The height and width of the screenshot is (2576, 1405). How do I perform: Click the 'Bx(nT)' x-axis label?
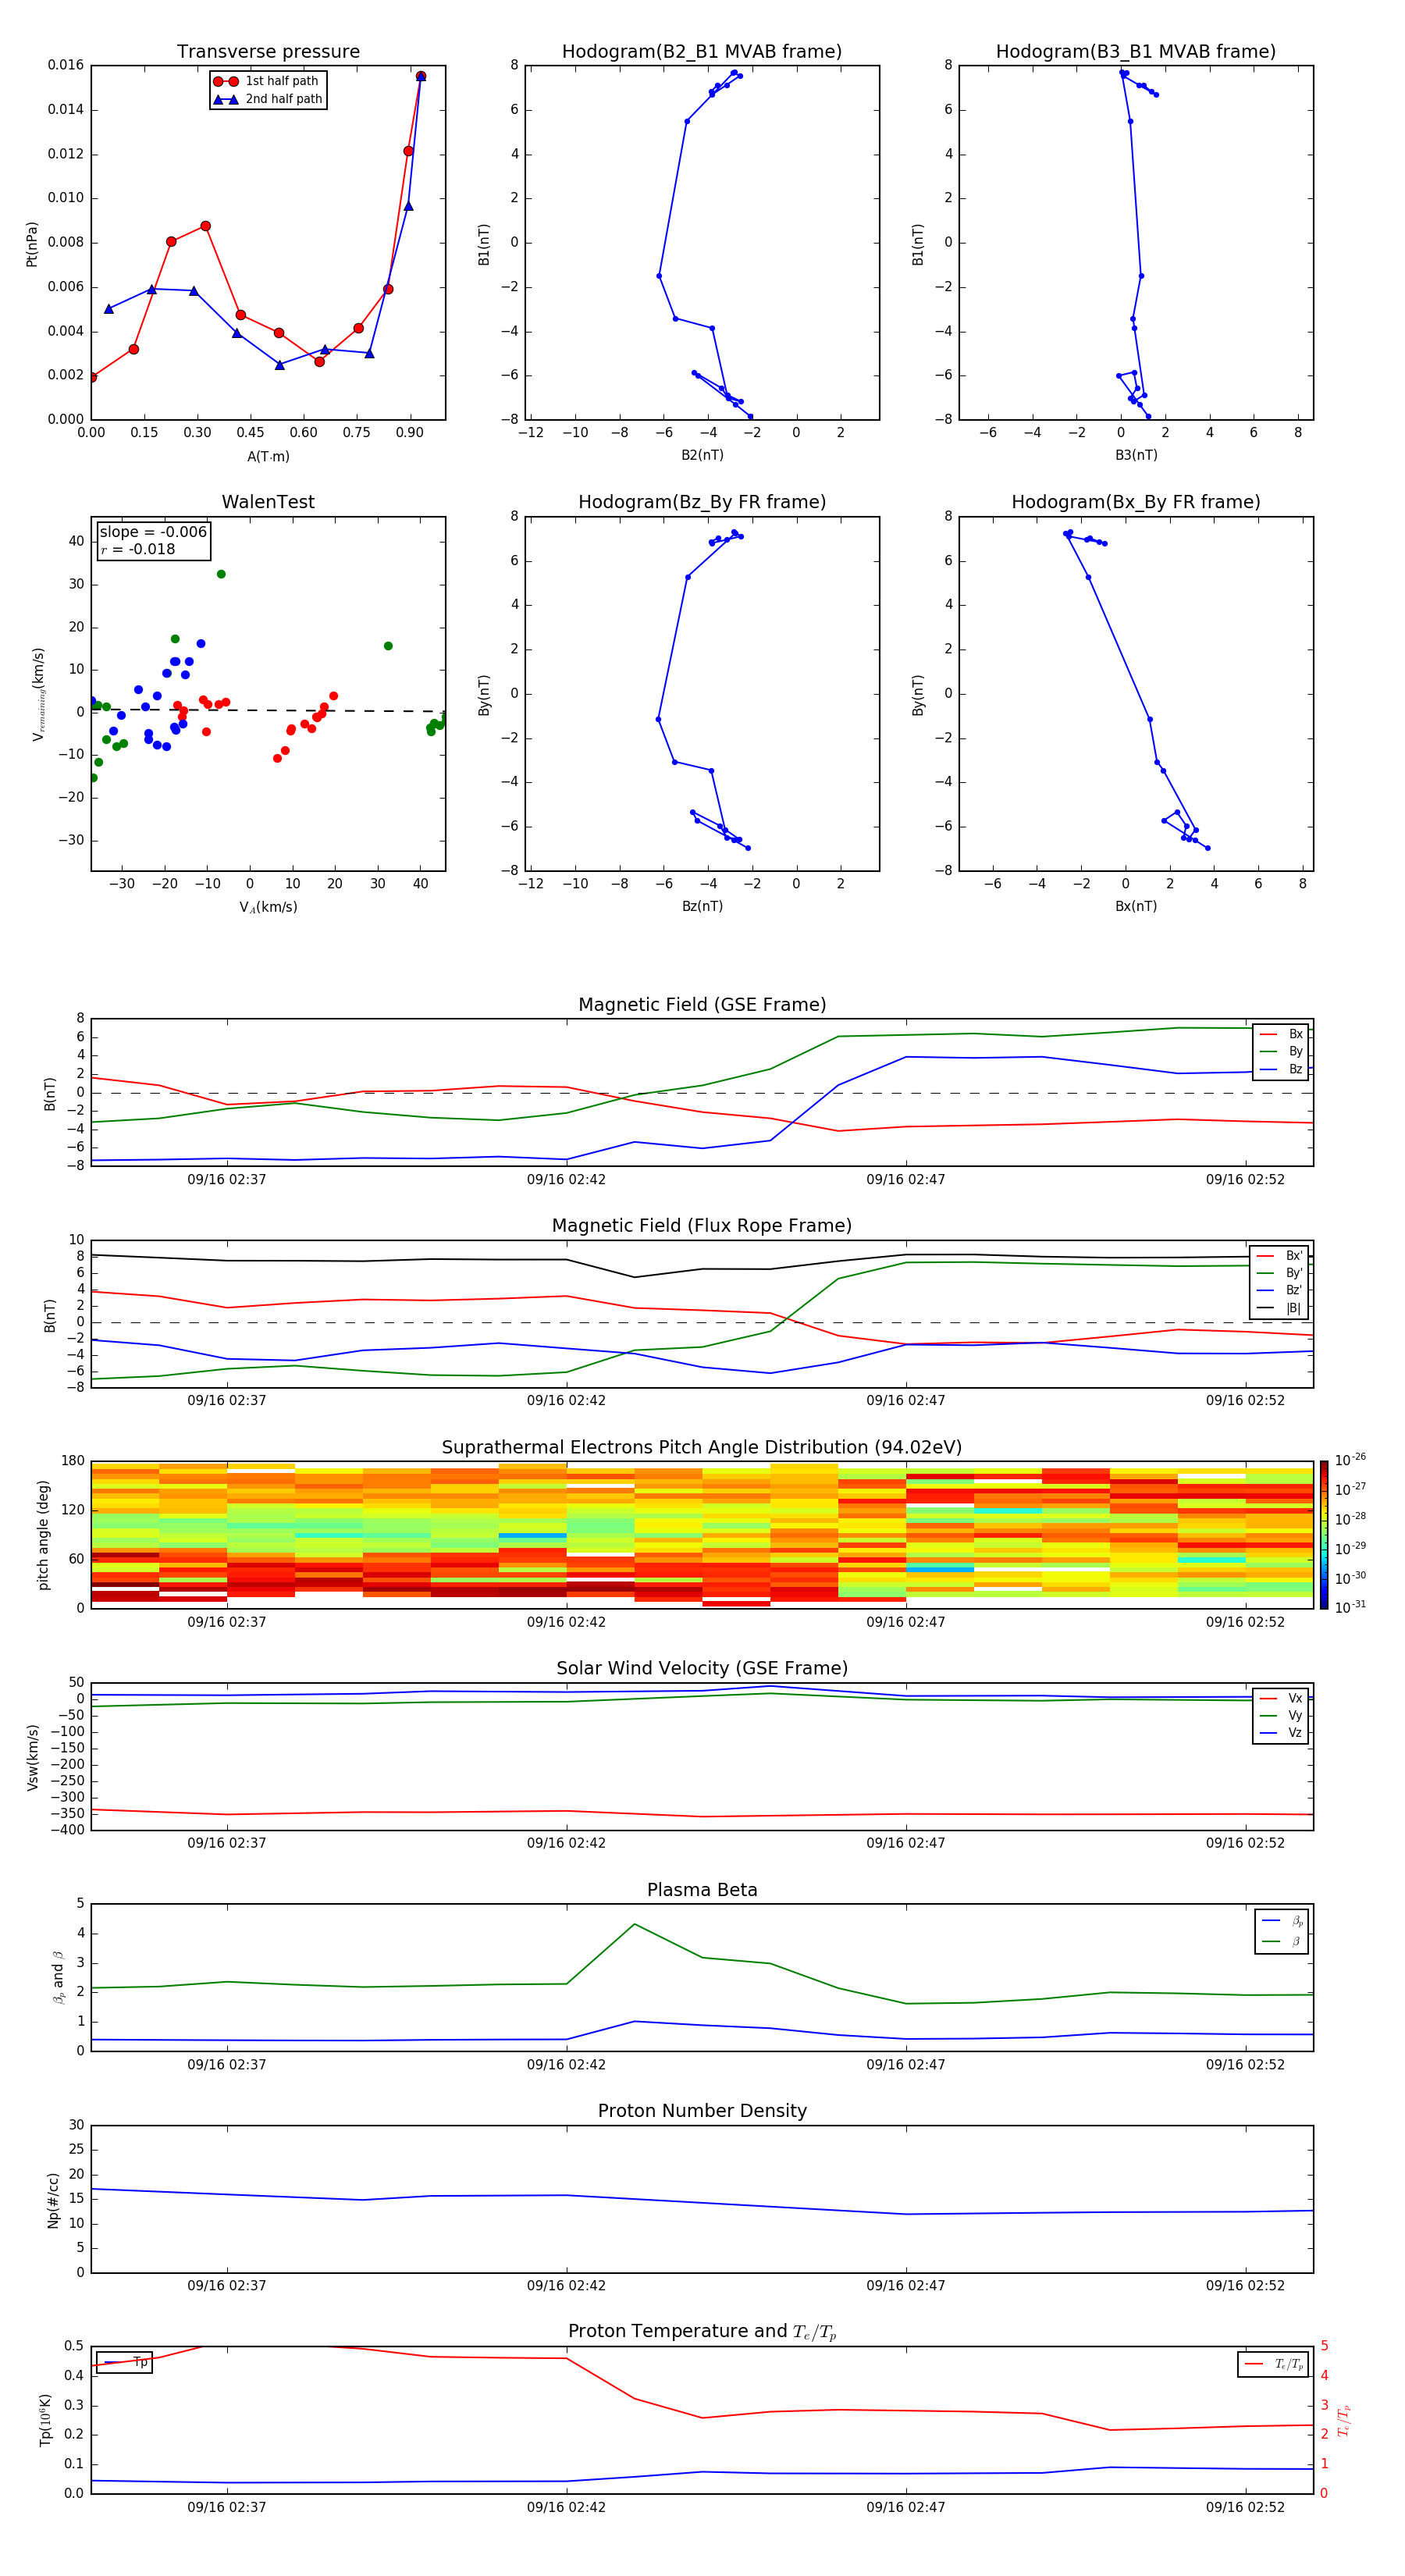coord(1136,906)
